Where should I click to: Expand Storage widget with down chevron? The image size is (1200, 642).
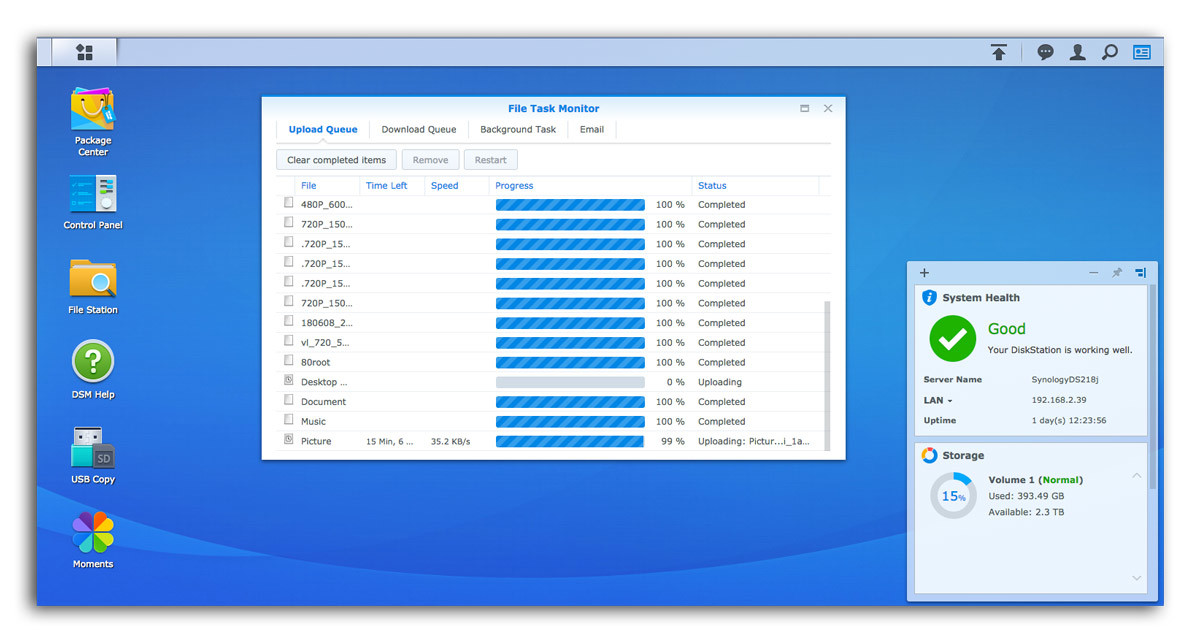(1137, 578)
